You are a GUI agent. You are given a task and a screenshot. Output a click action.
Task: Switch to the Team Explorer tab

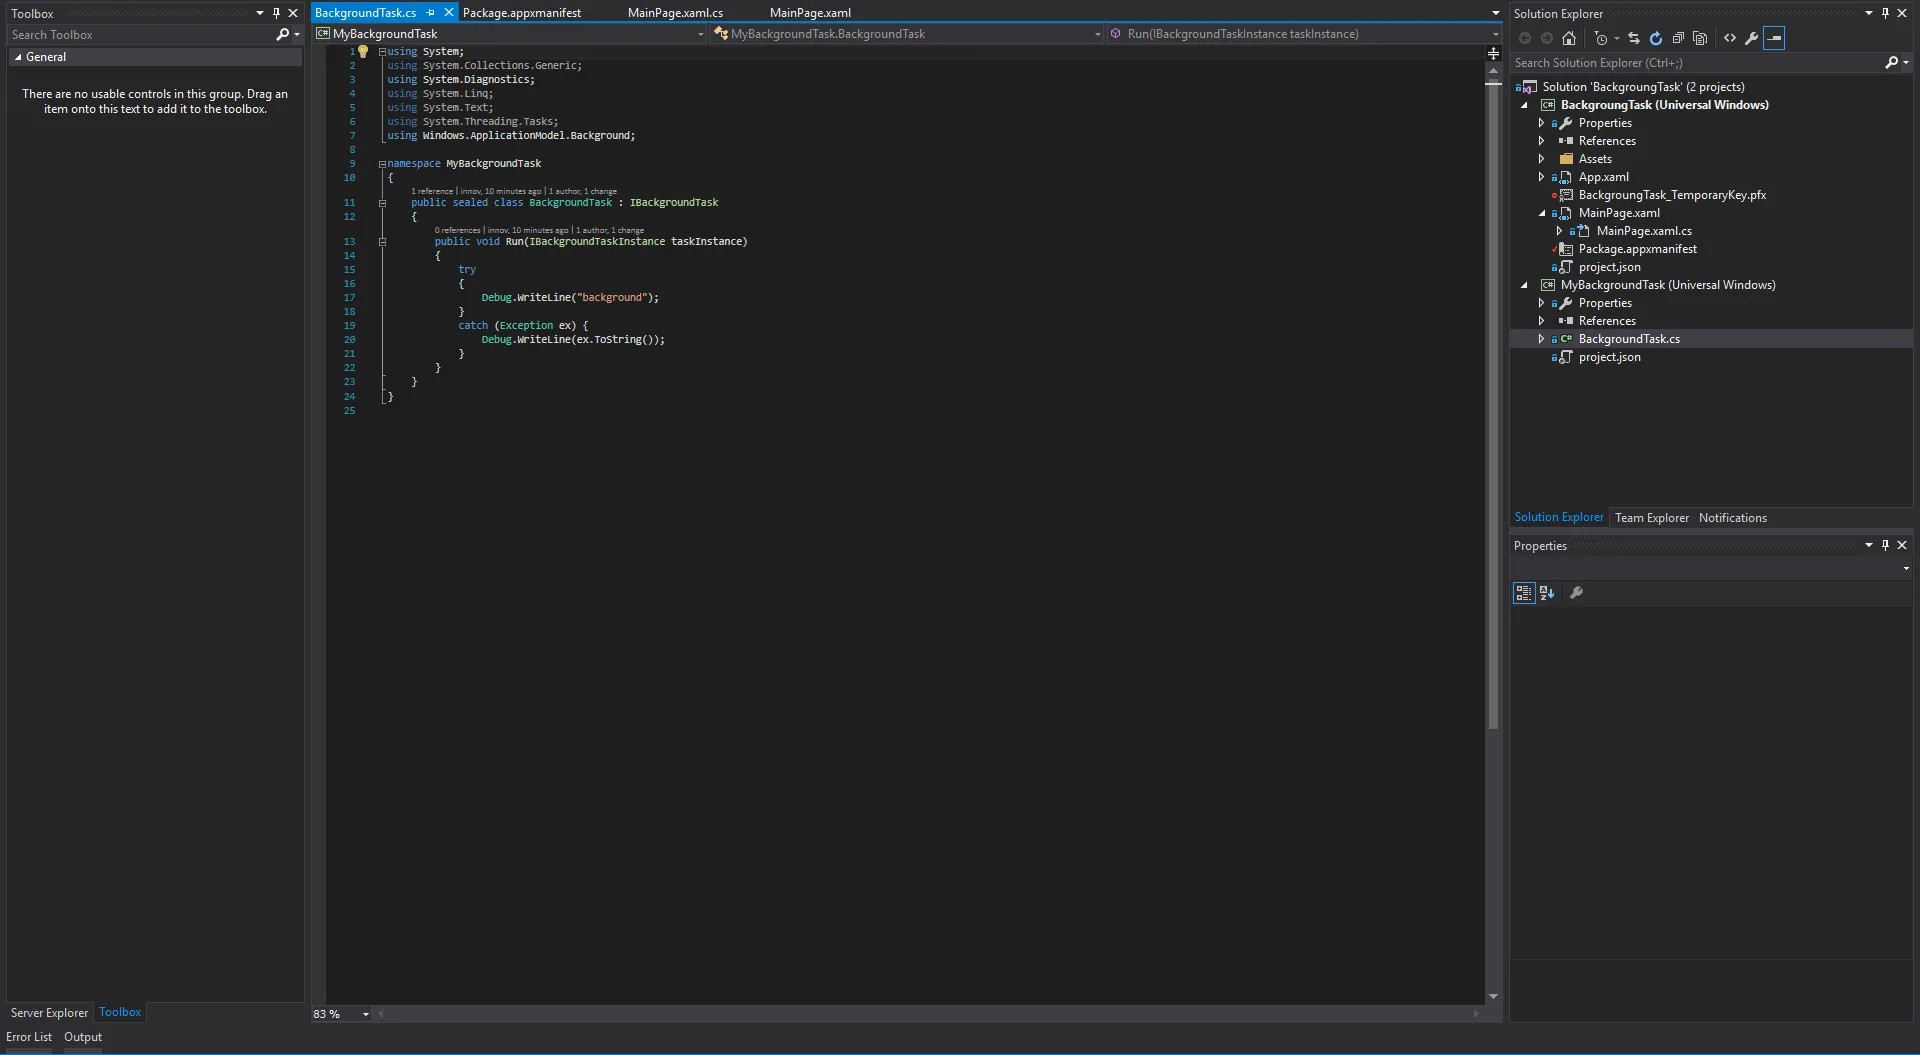click(x=1651, y=518)
